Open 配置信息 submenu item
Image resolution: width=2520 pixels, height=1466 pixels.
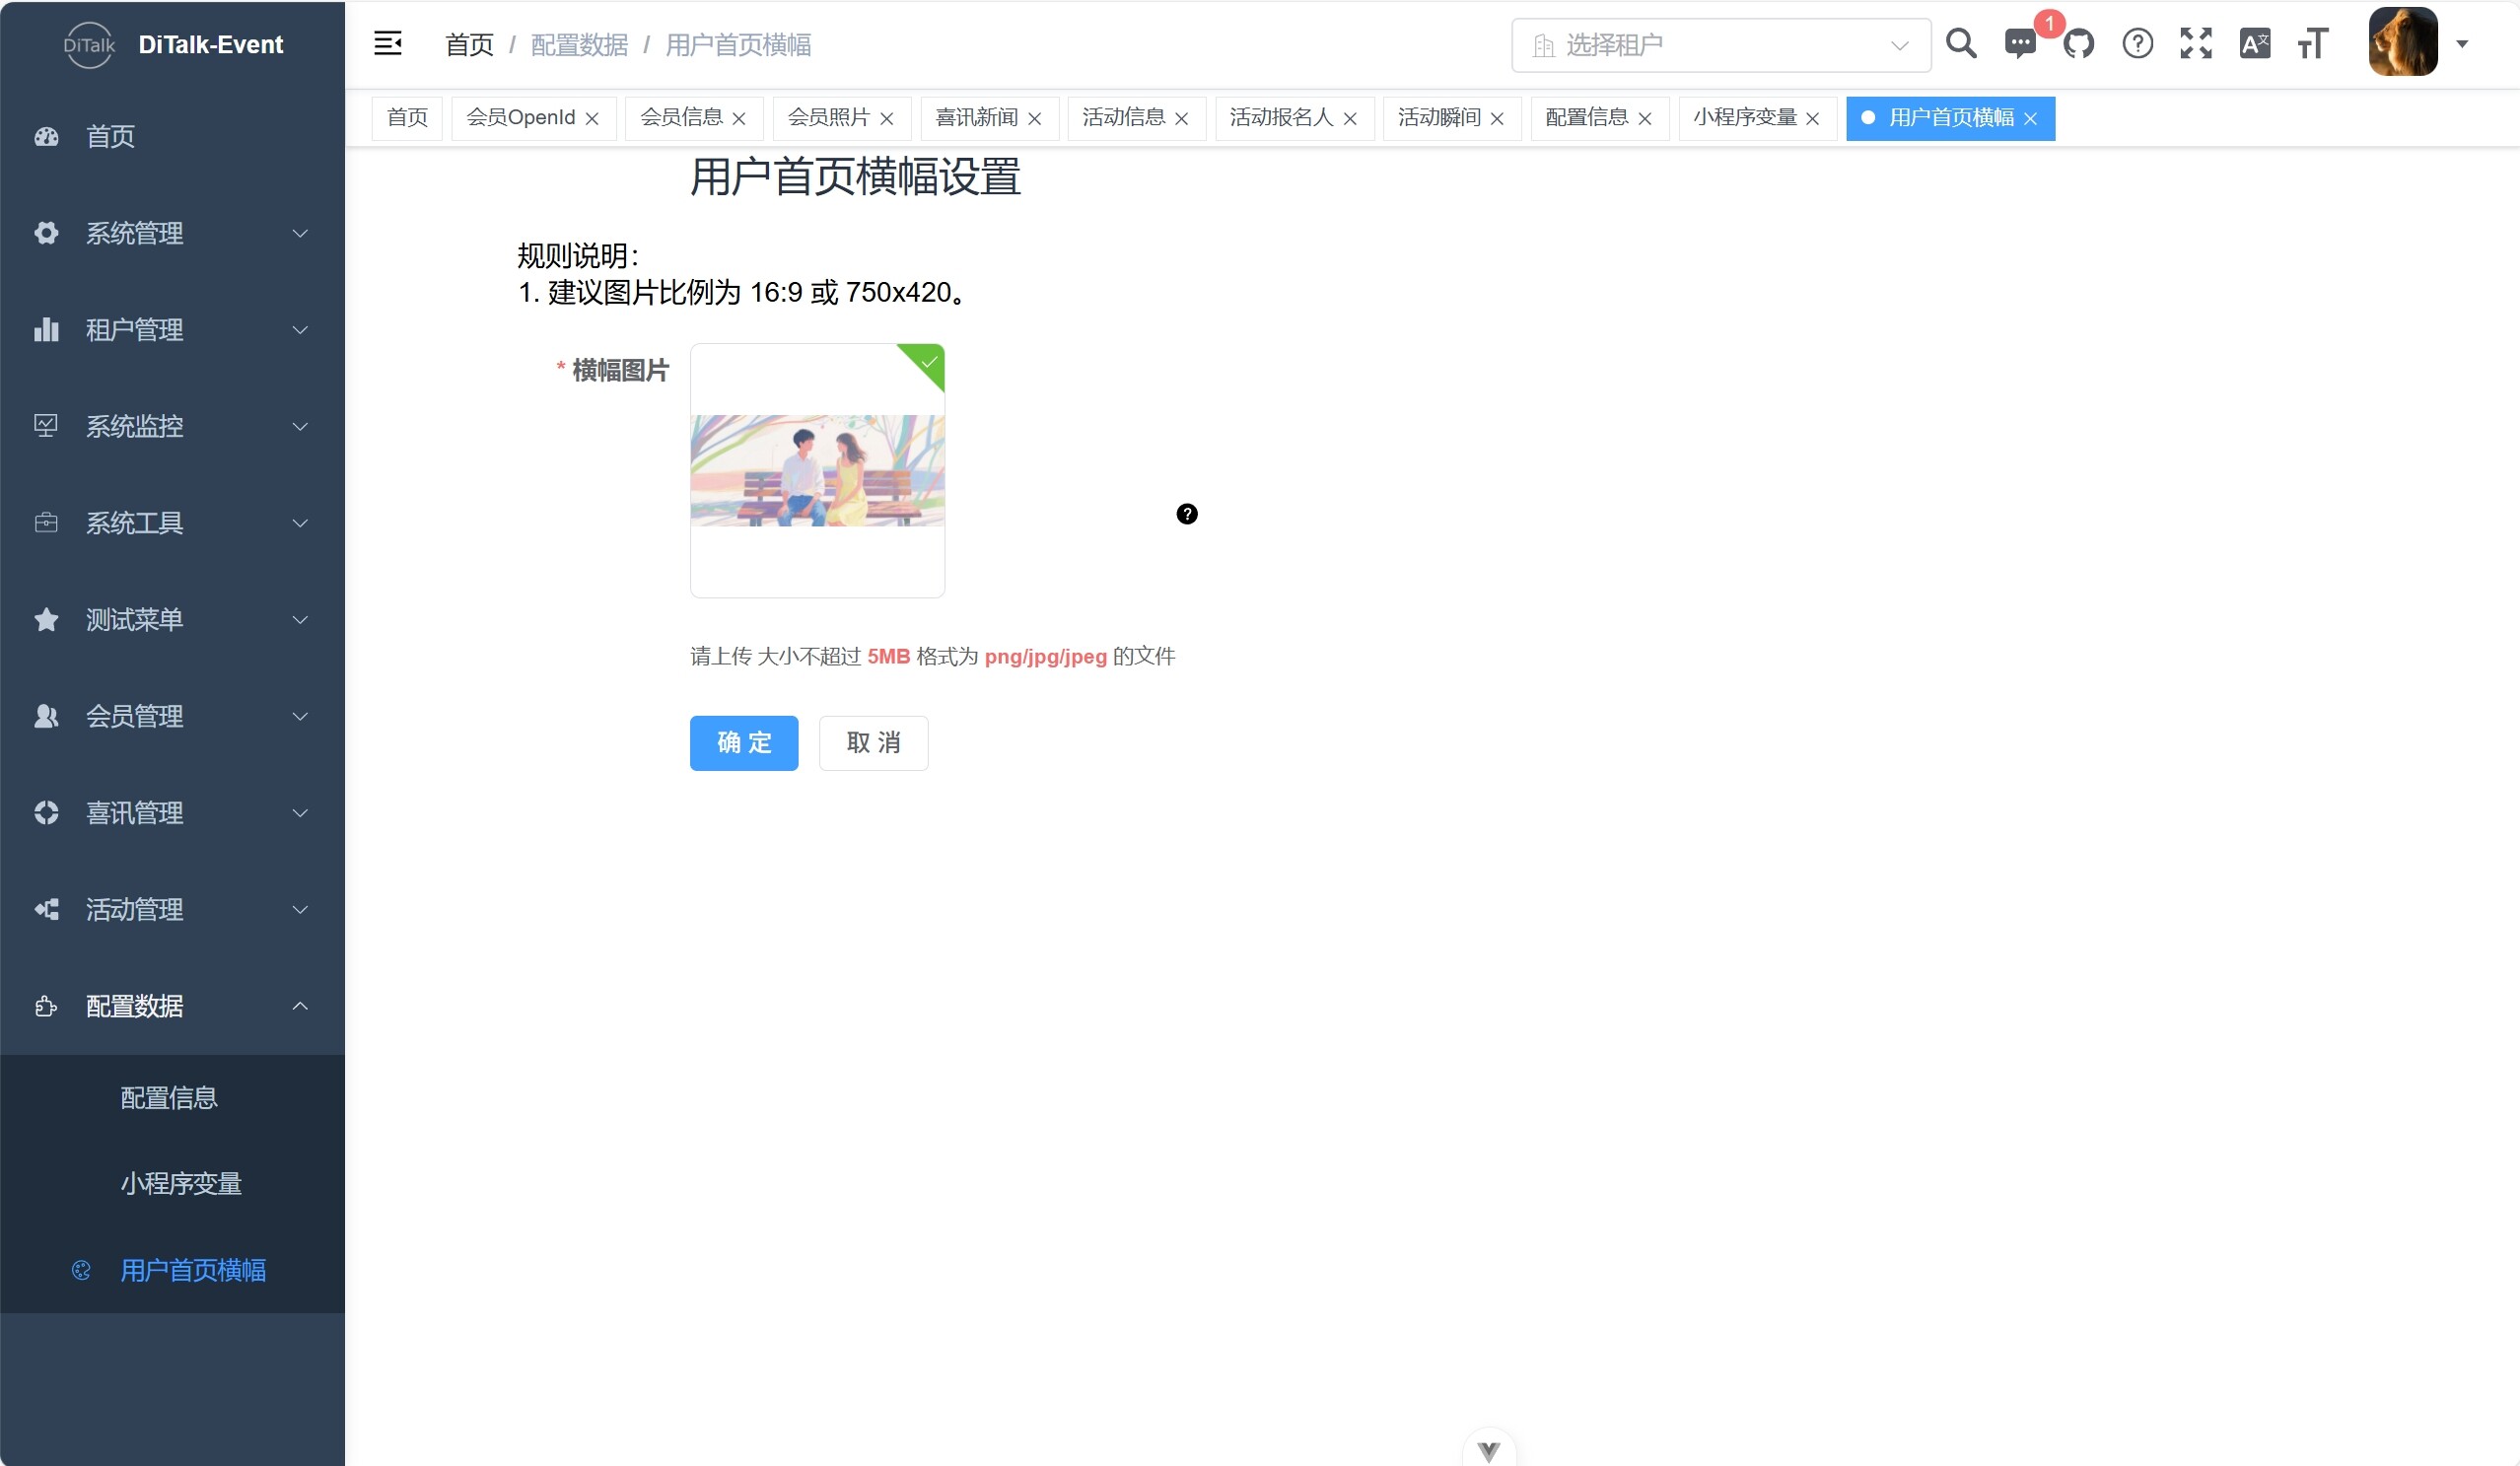pos(169,1098)
